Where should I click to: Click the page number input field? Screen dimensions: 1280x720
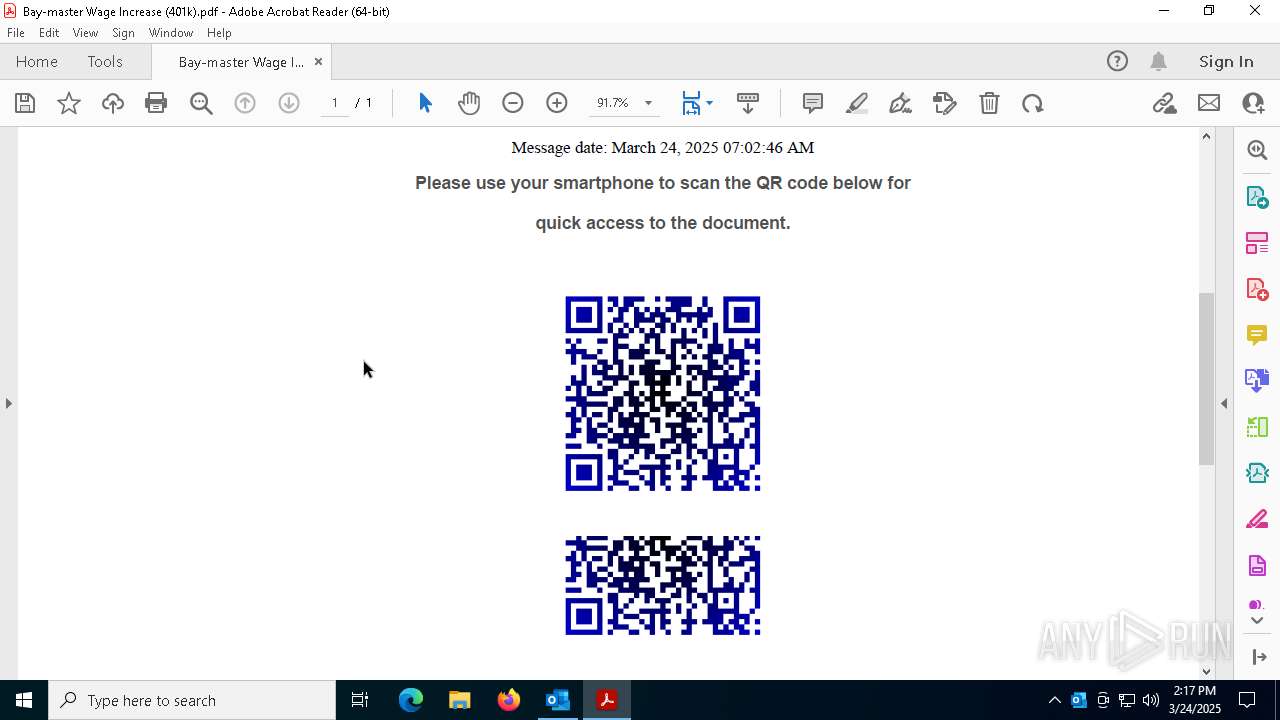pyautogui.click(x=335, y=103)
